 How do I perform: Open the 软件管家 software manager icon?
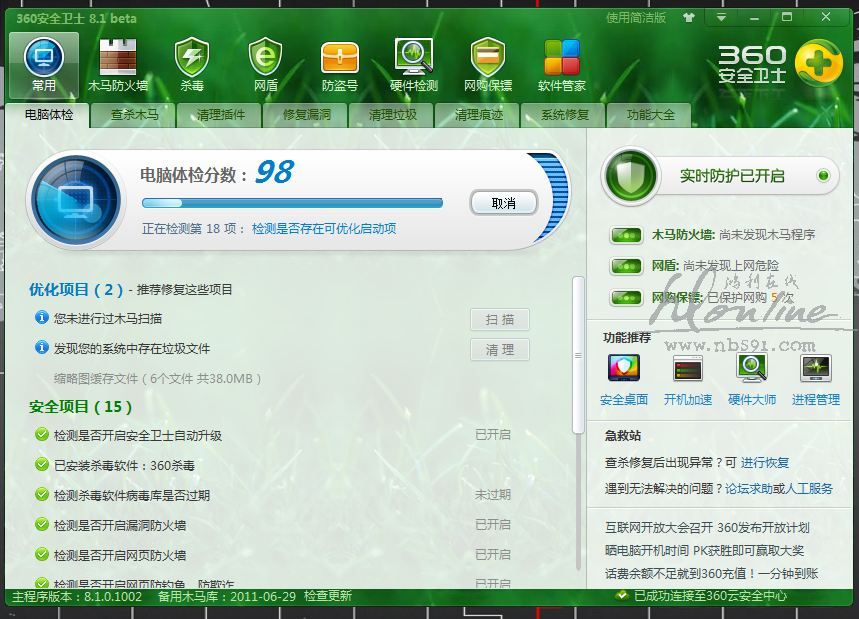coord(561,64)
